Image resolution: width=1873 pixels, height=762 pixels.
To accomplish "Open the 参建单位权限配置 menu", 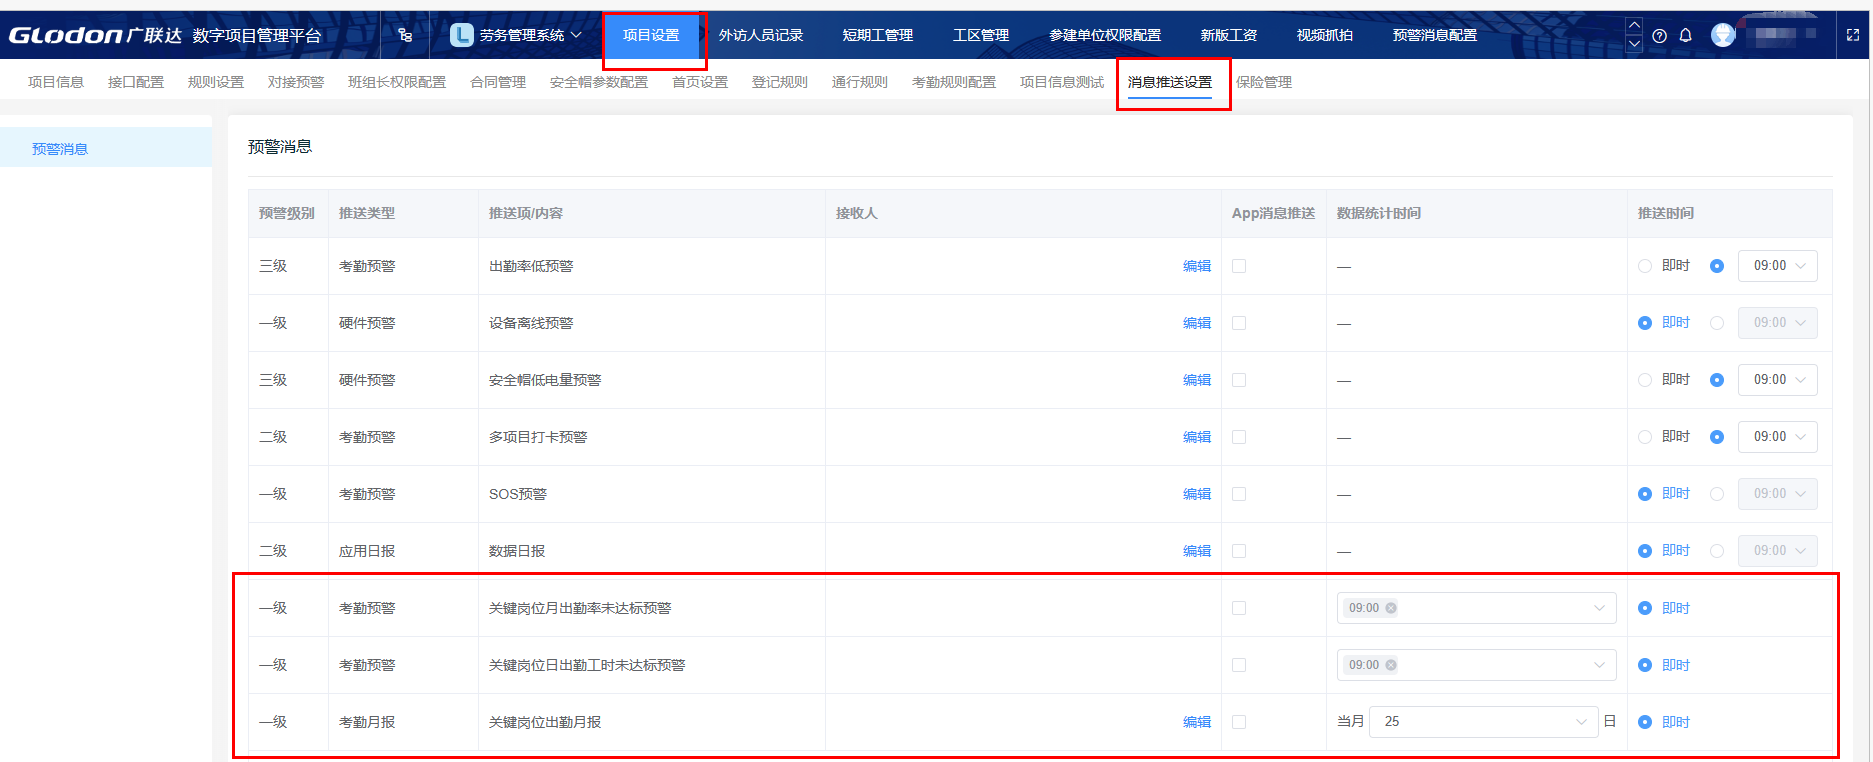I will [1105, 35].
